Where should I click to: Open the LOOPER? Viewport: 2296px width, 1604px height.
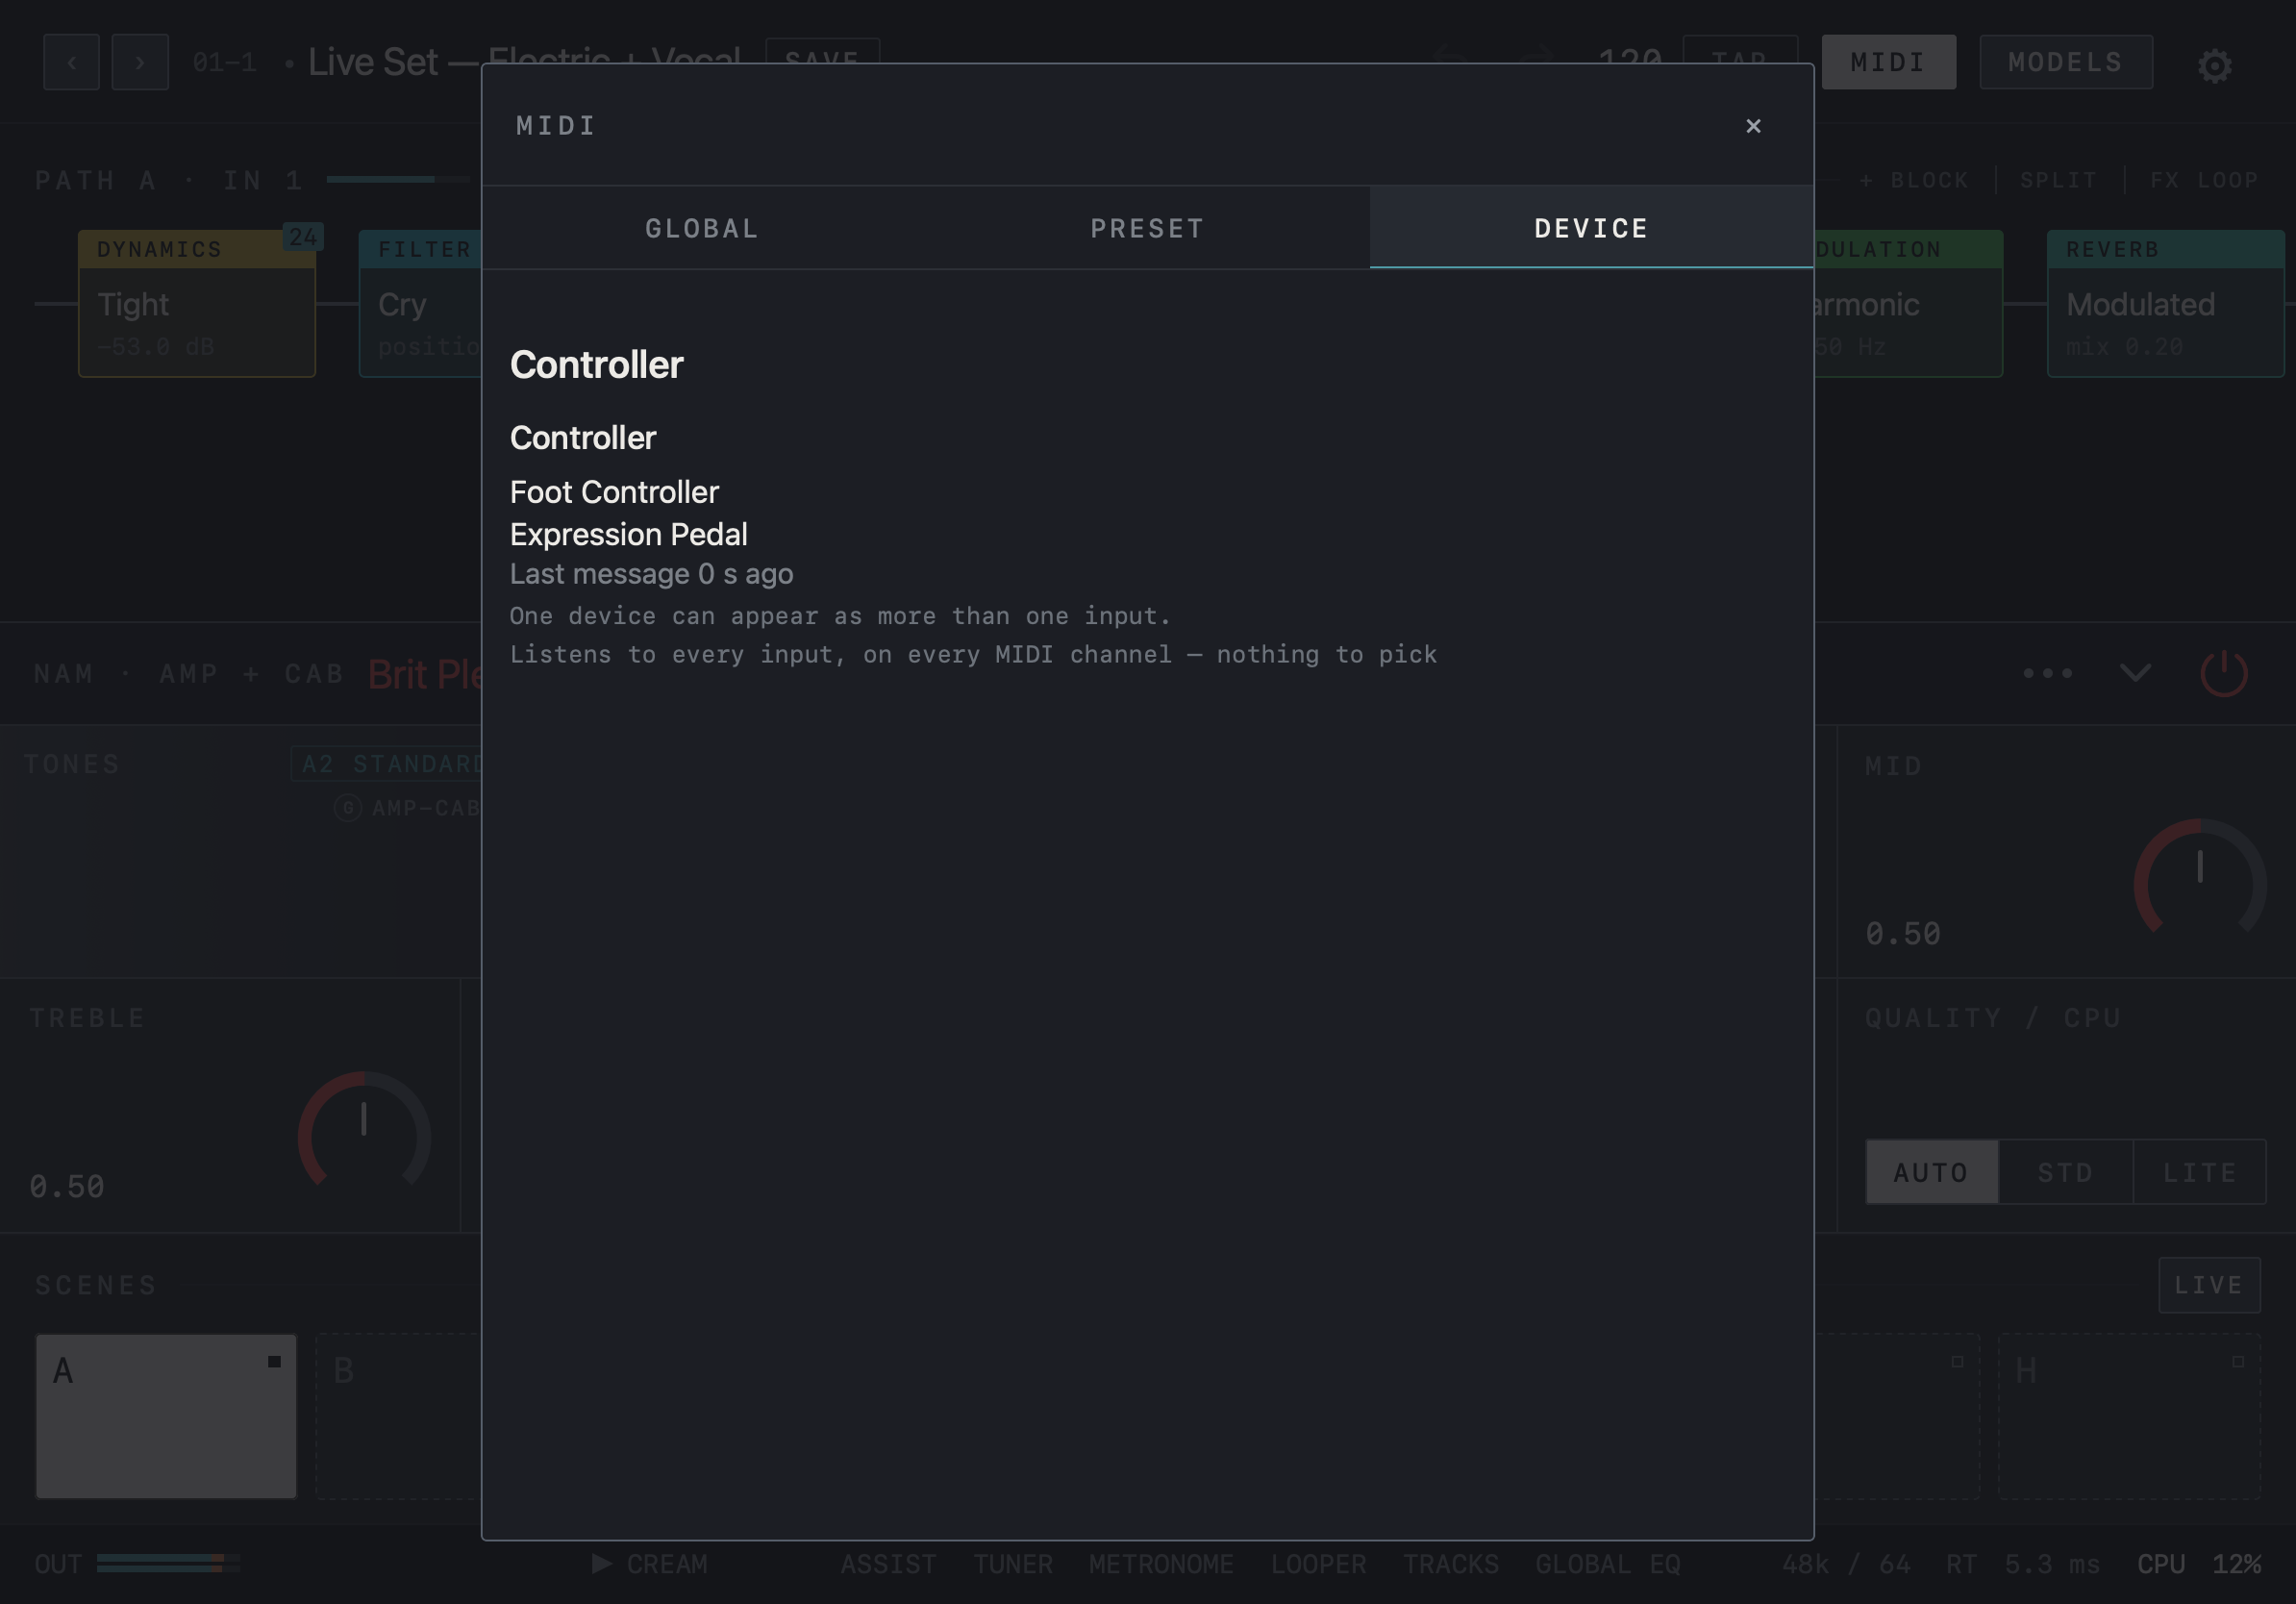click(x=1318, y=1564)
